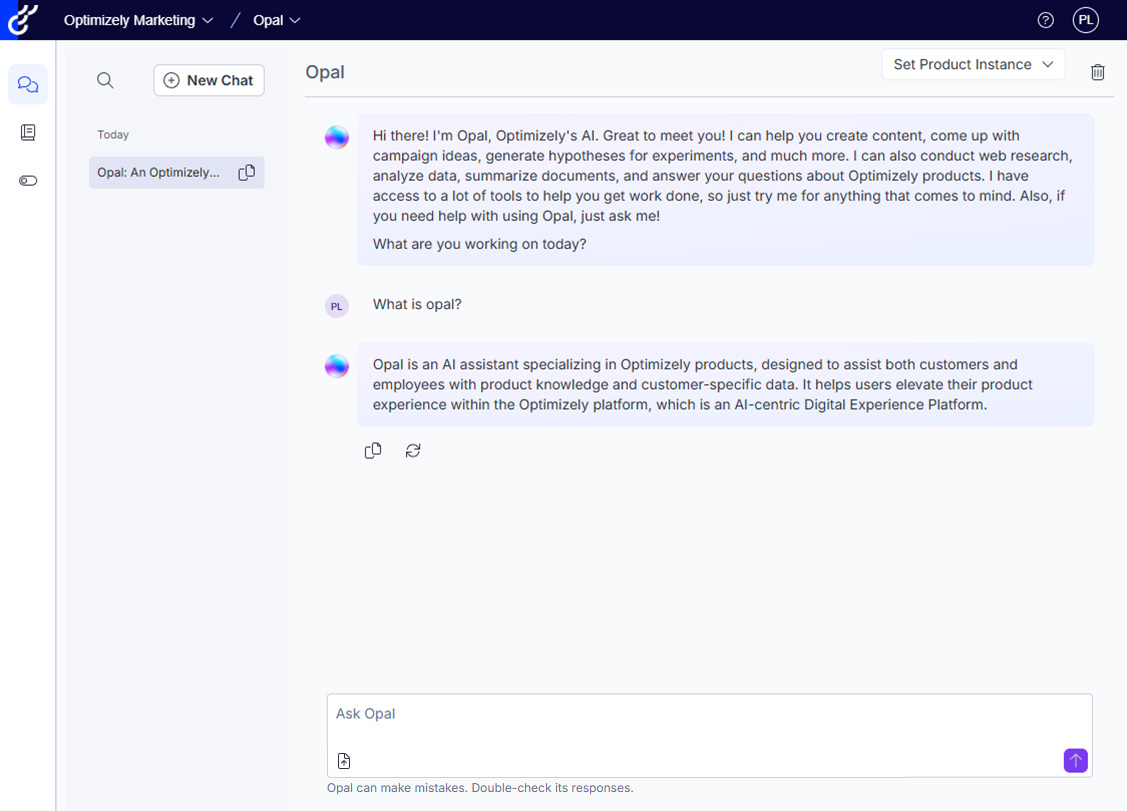Select the 'Opal: An Optimizely...' chat
Screen dimensions: 1127x811
coord(177,173)
